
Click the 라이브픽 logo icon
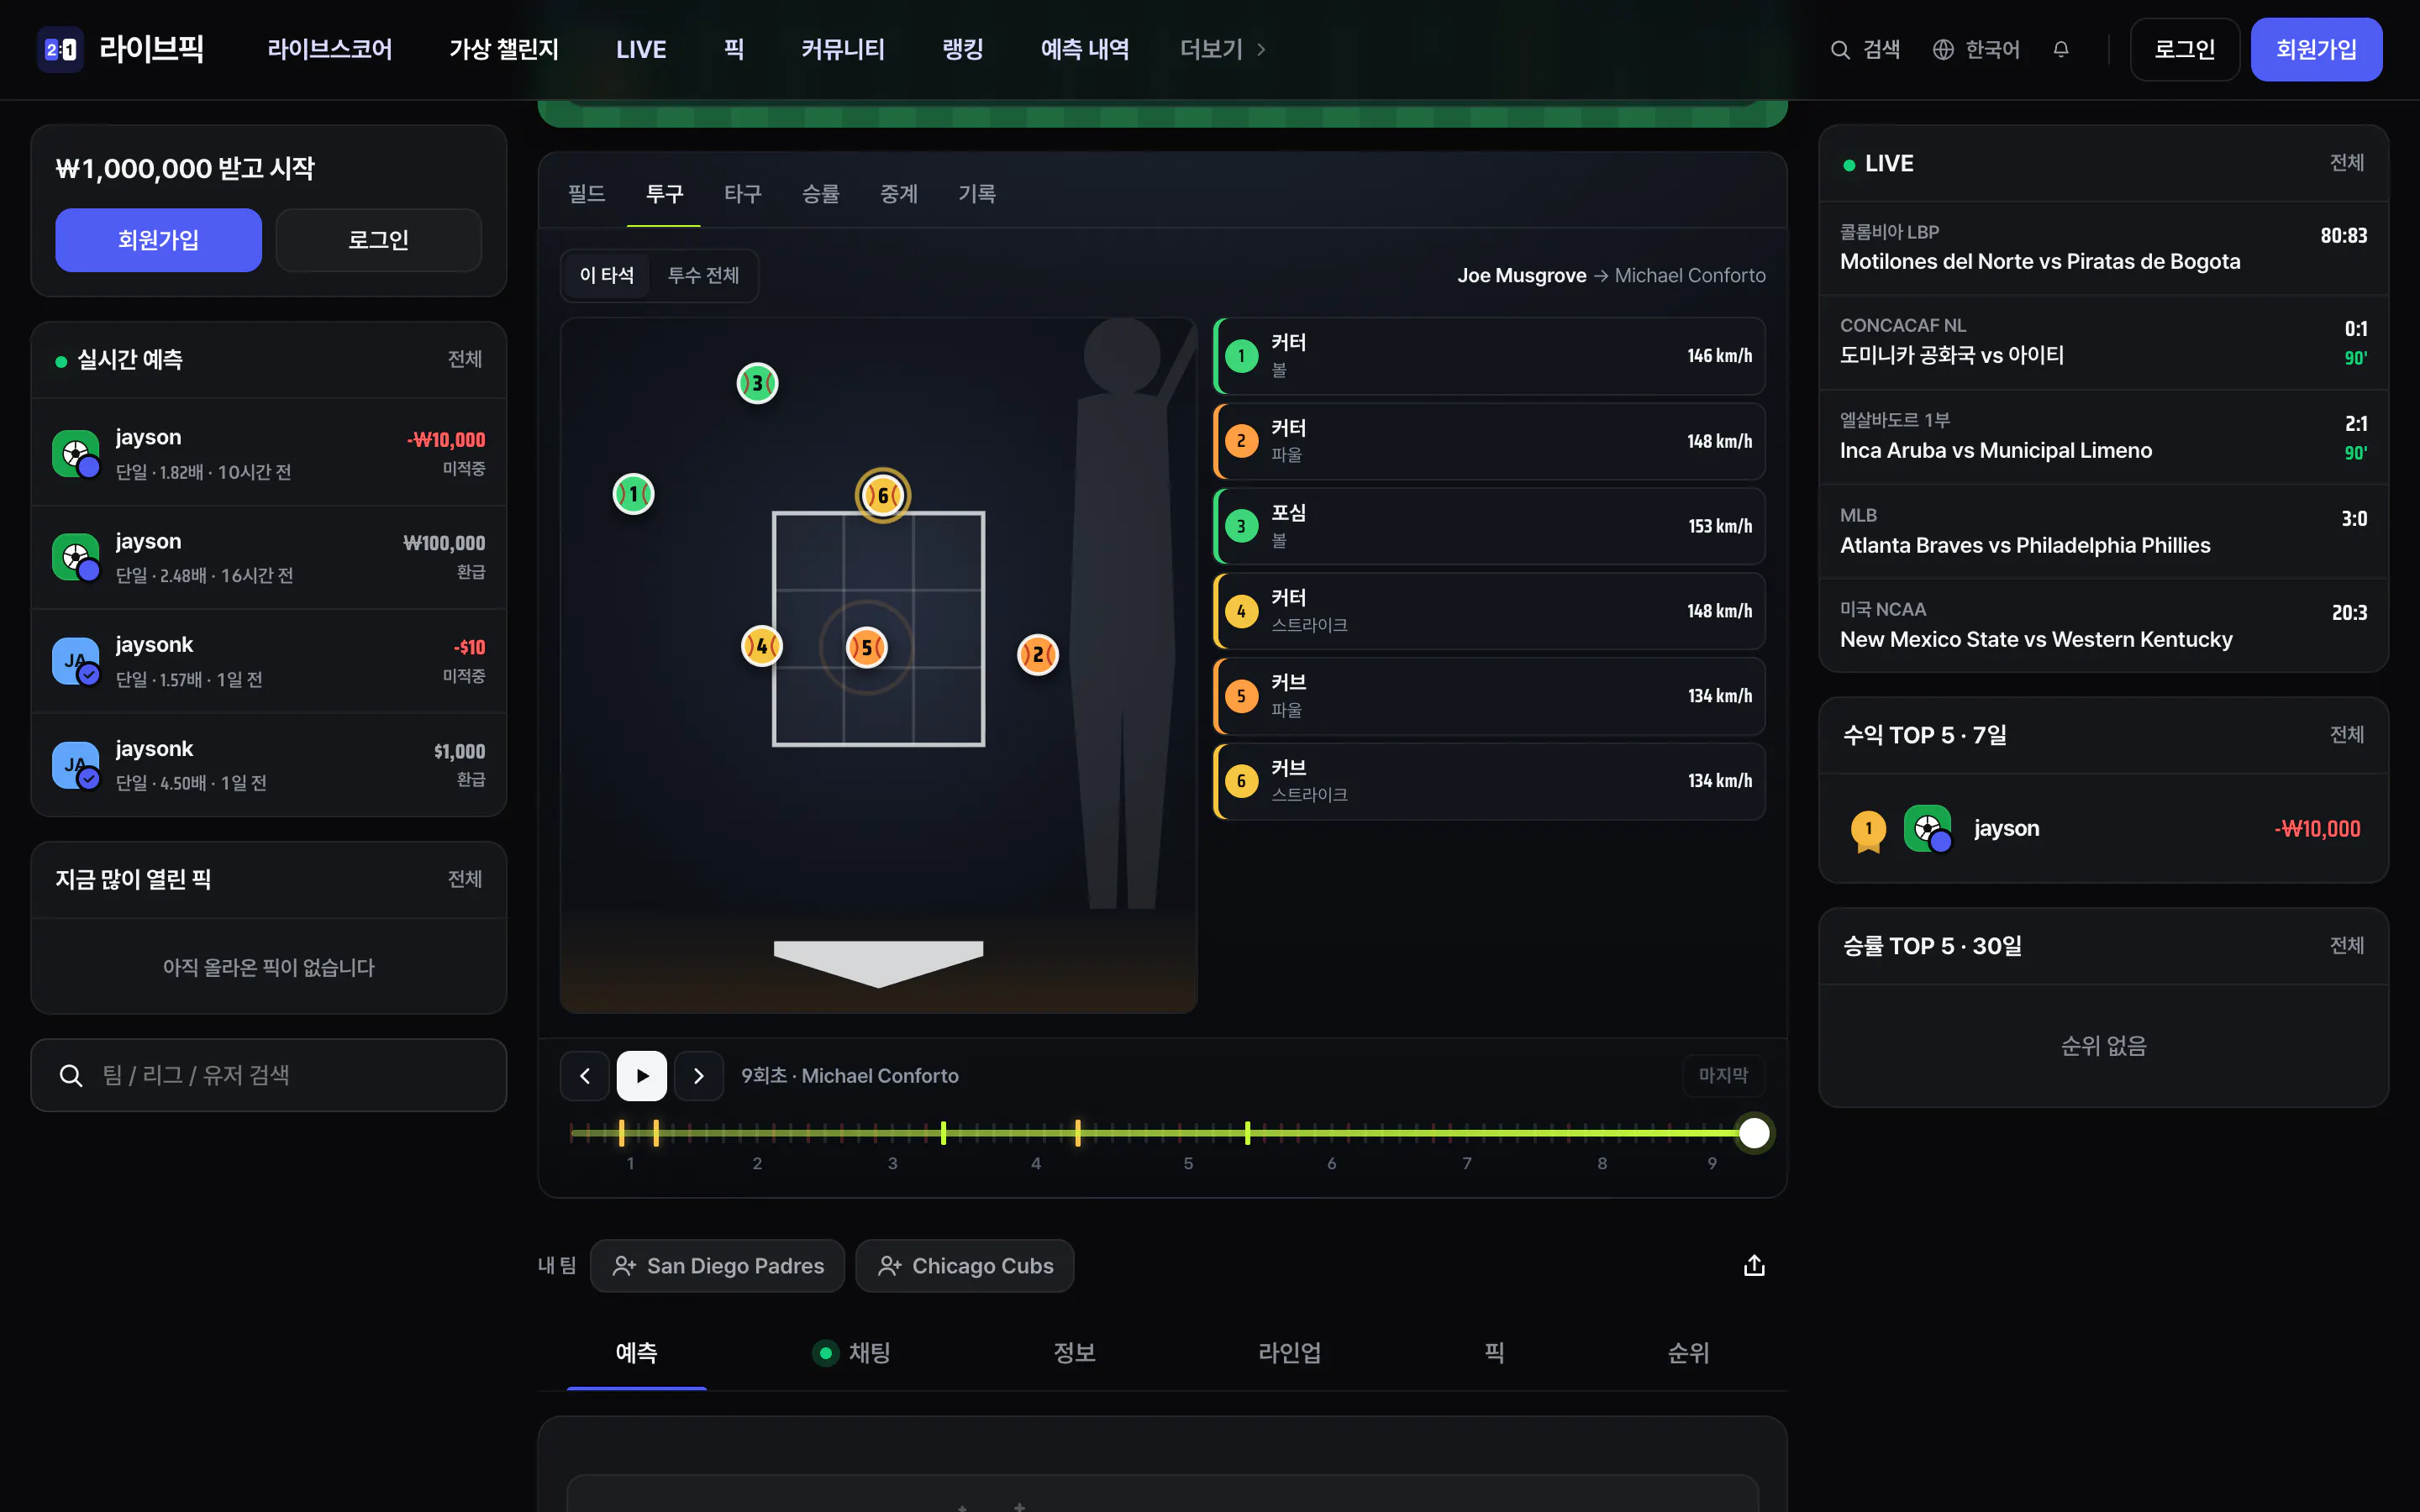pos(61,49)
